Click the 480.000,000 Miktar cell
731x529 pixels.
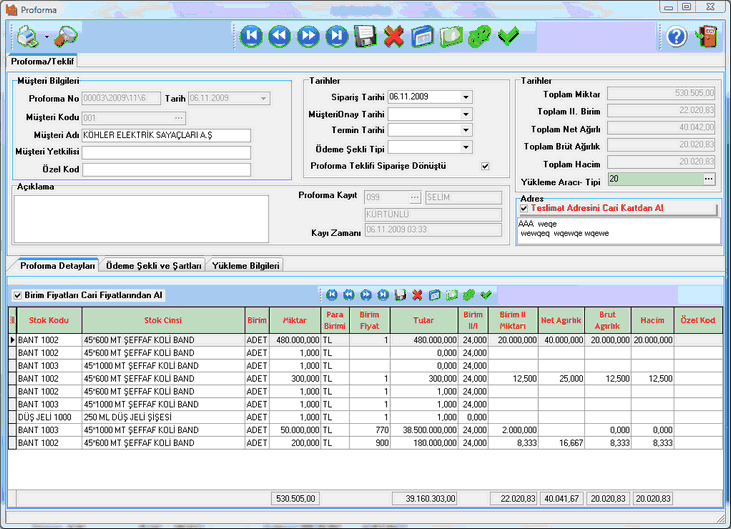tap(295, 340)
